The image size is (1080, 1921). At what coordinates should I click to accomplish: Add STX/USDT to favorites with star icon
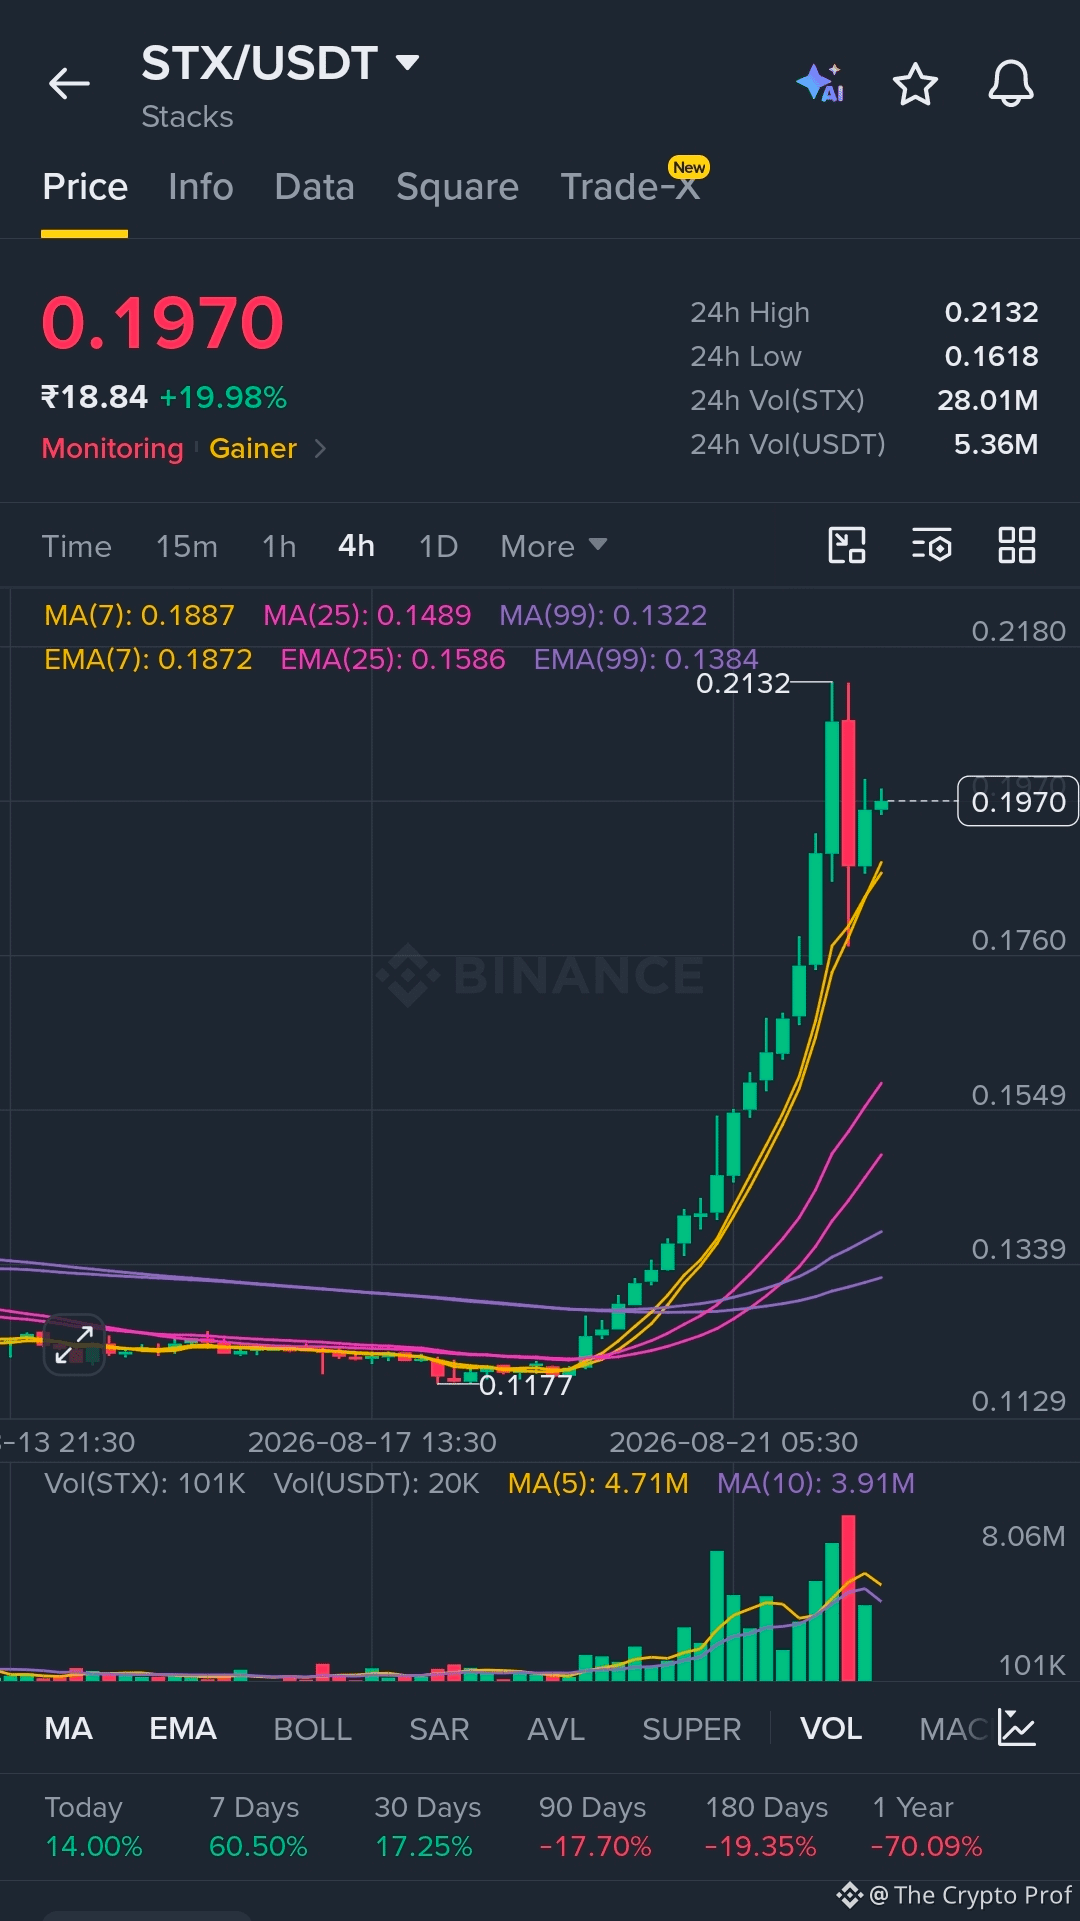[915, 84]
